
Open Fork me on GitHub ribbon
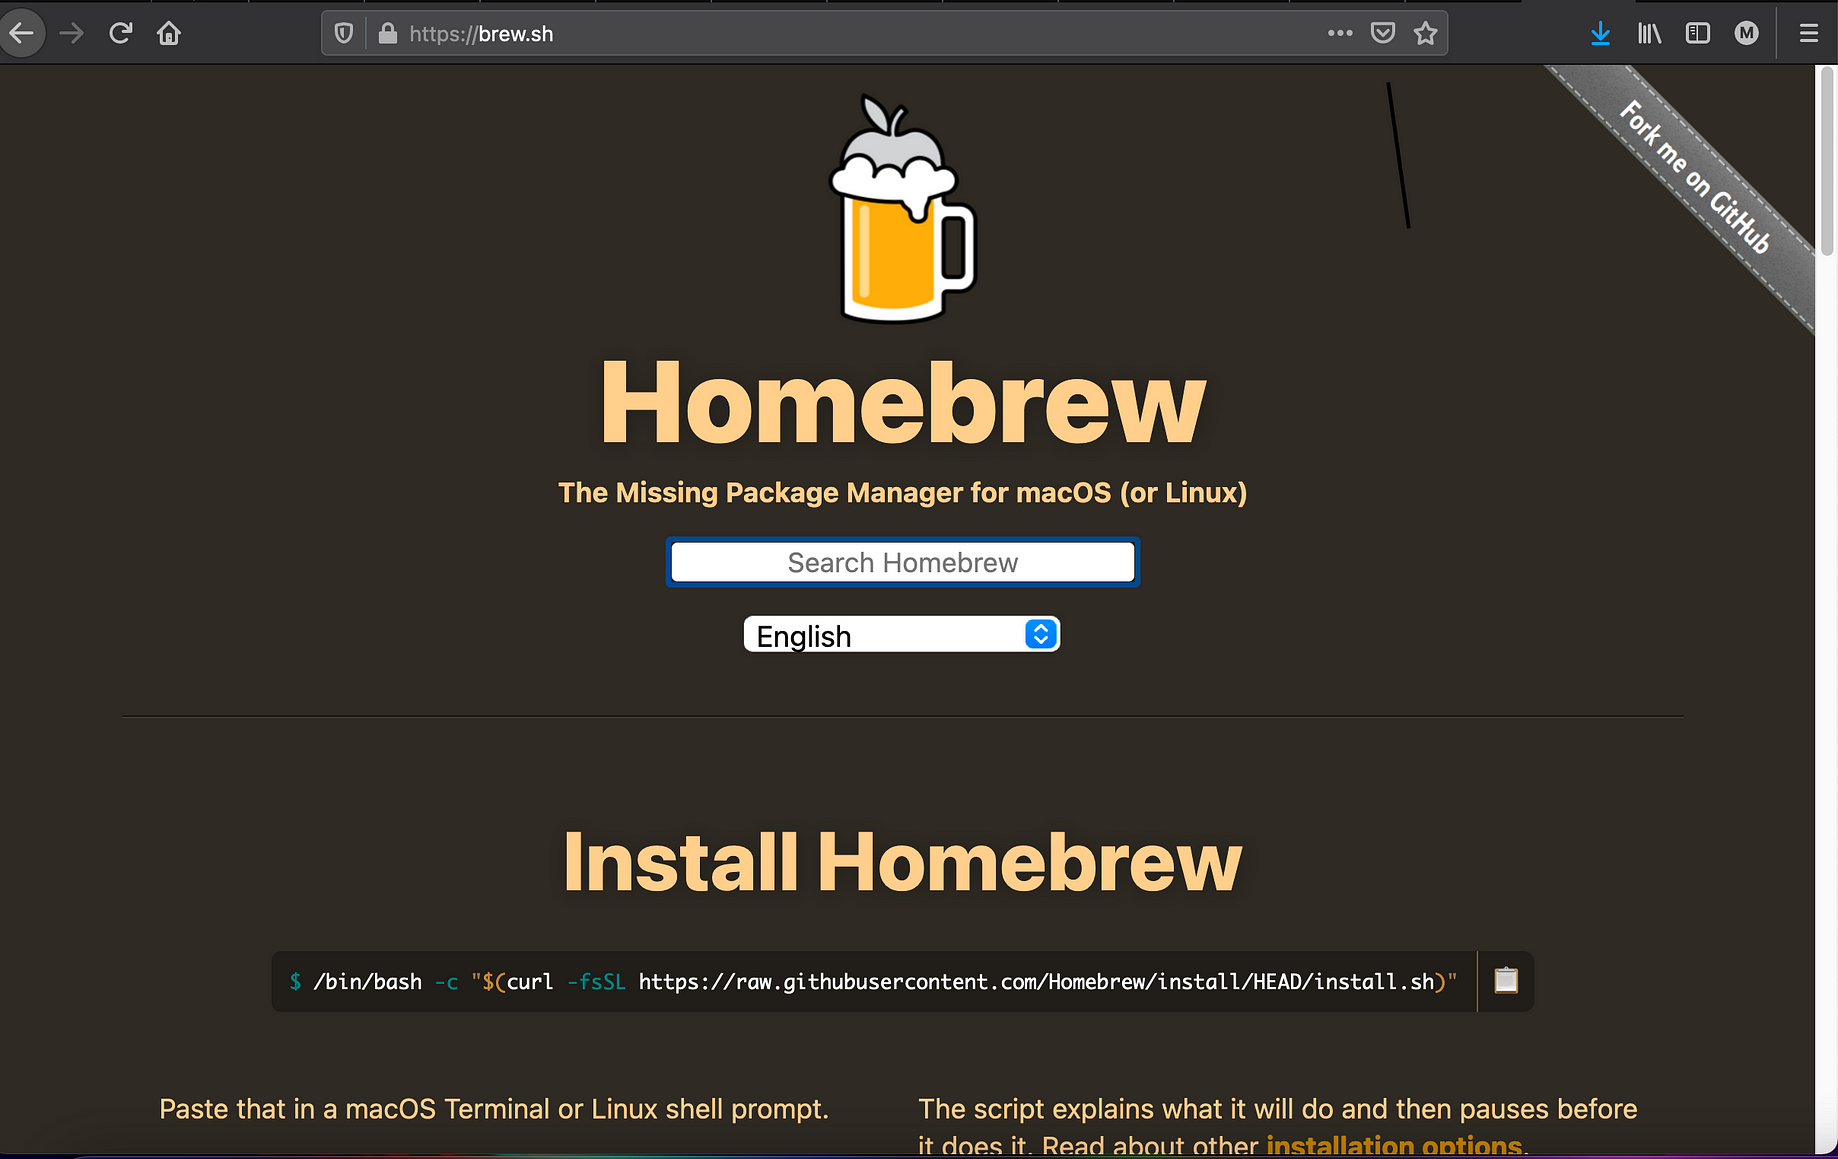coord(1694,179)
